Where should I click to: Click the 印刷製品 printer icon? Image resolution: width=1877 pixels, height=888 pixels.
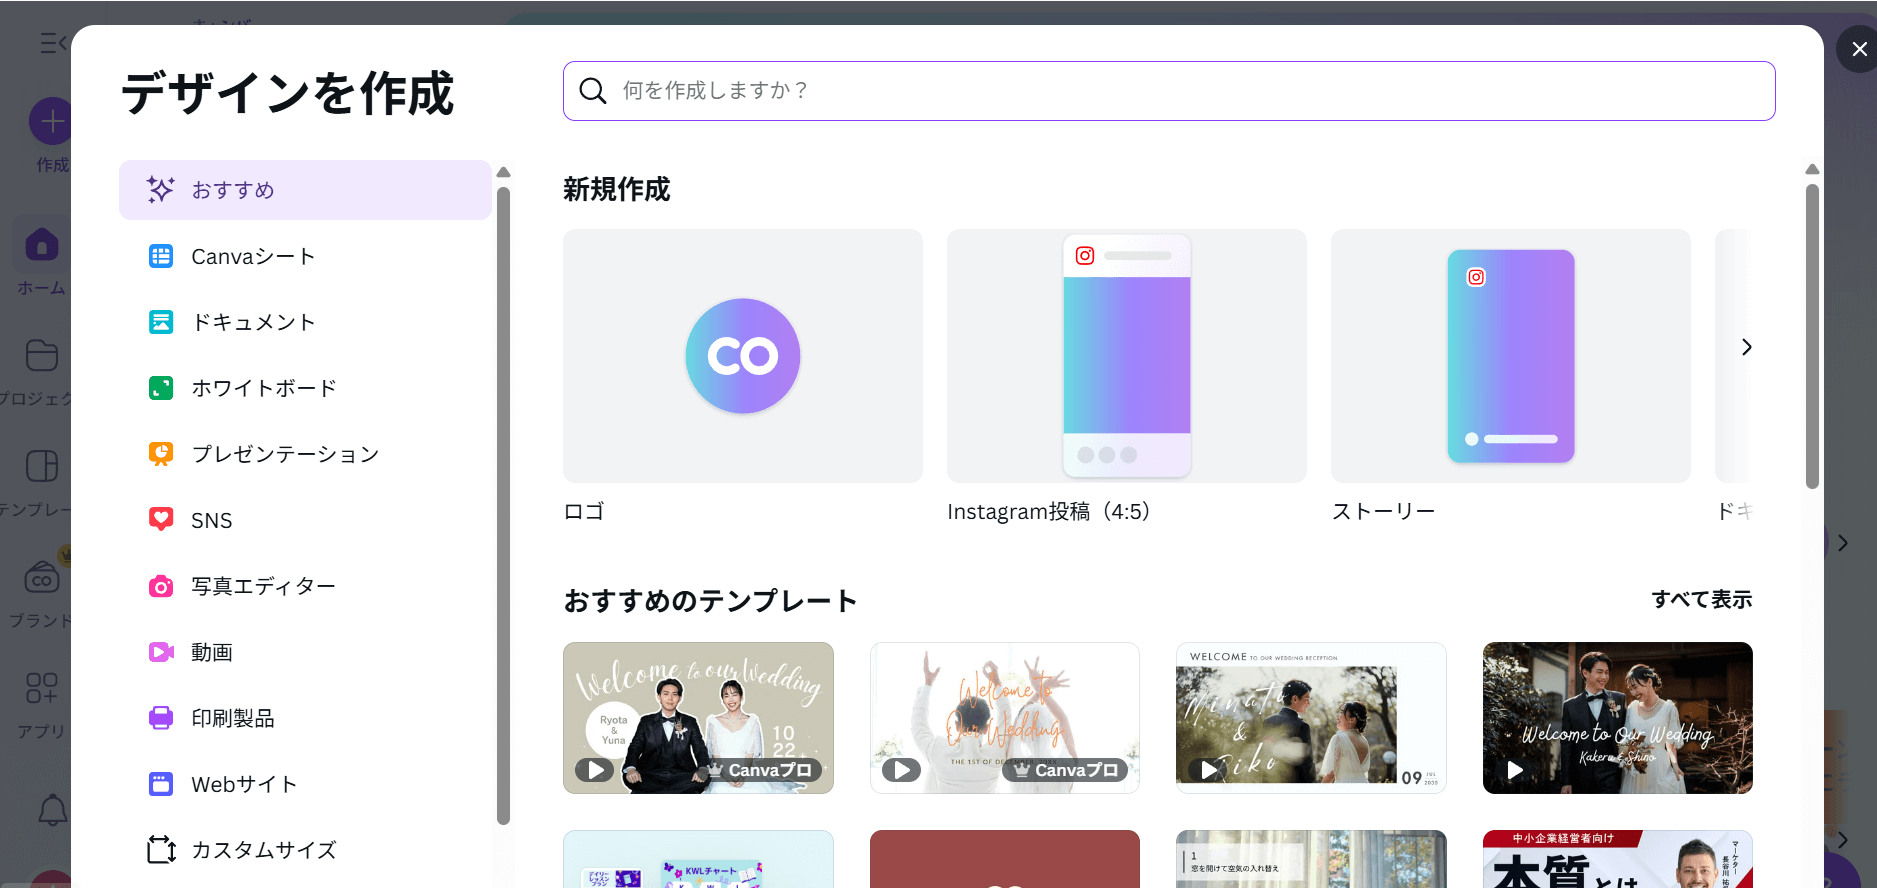click(161, 718)
